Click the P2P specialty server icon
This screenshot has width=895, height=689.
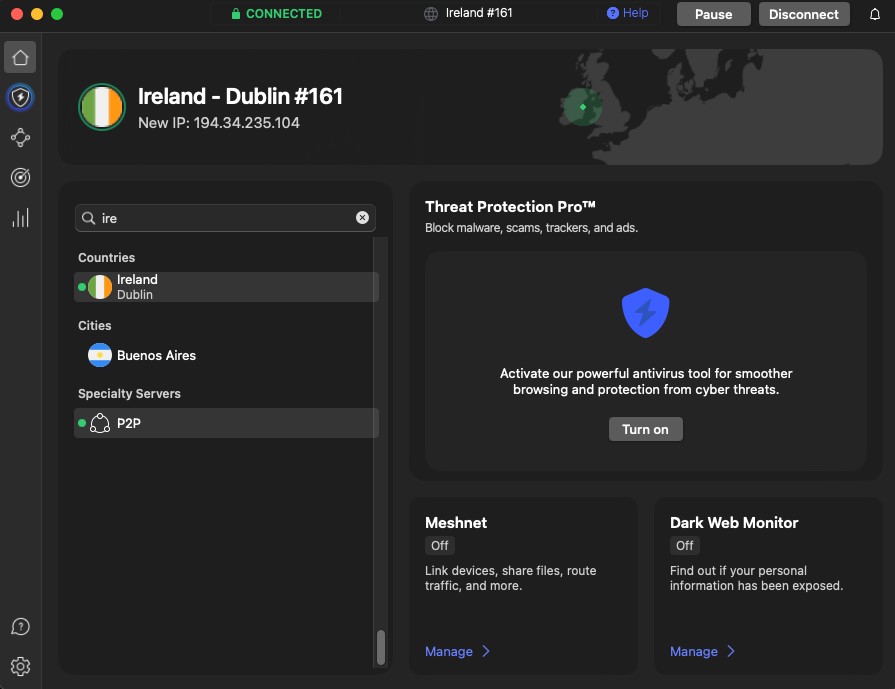100,423
